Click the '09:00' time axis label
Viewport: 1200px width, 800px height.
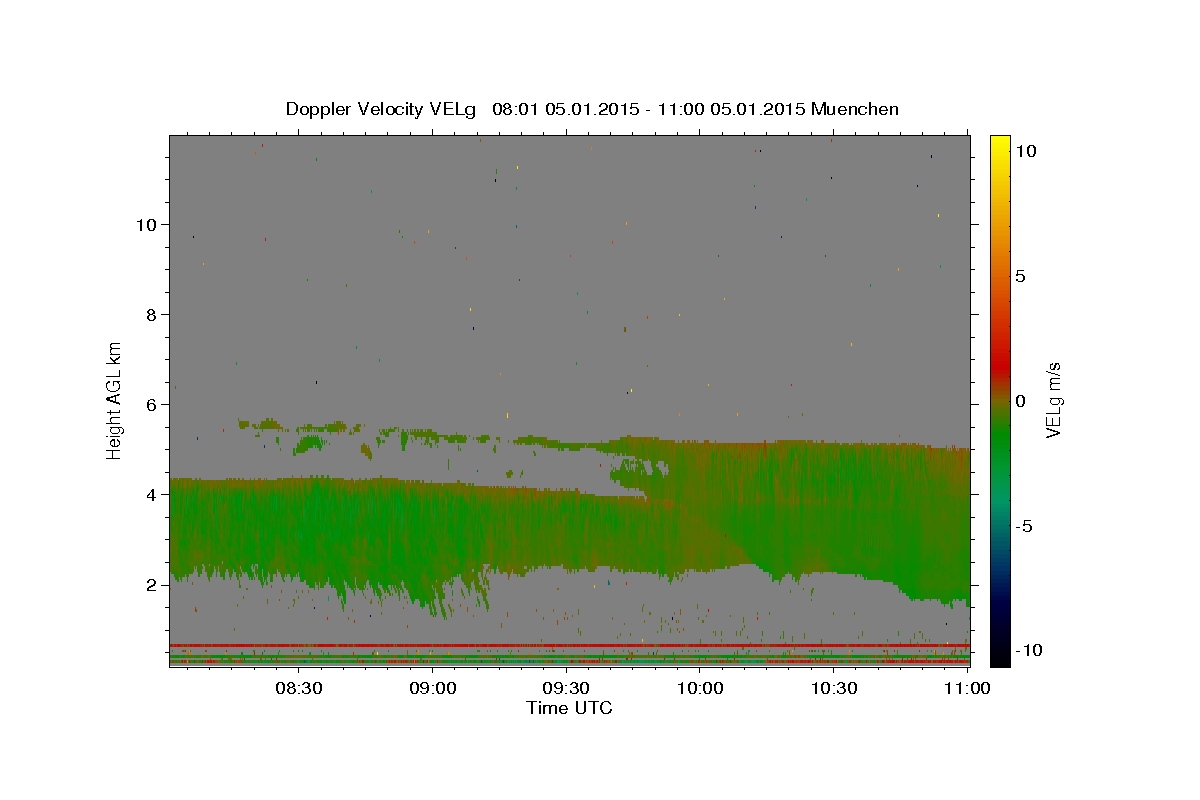point(432,688)
